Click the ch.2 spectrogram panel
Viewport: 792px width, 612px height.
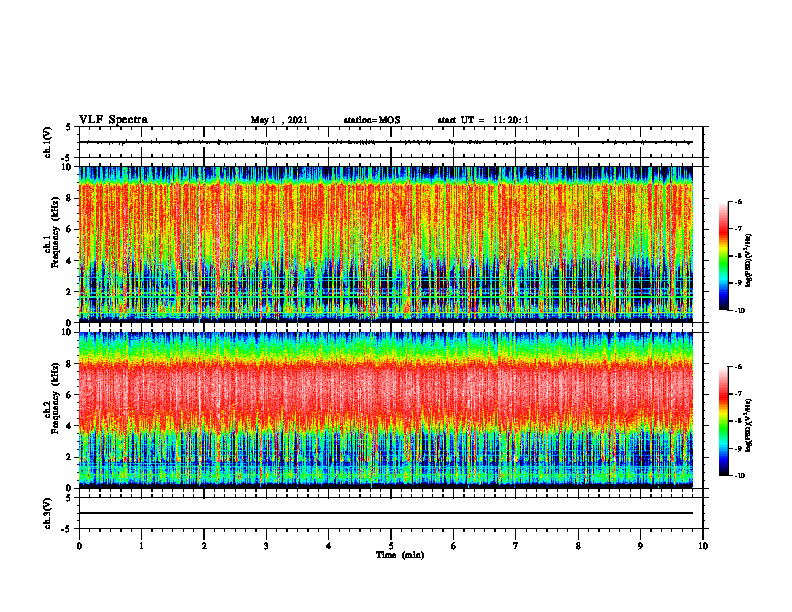pyautogui.click(x=386, y=410)
